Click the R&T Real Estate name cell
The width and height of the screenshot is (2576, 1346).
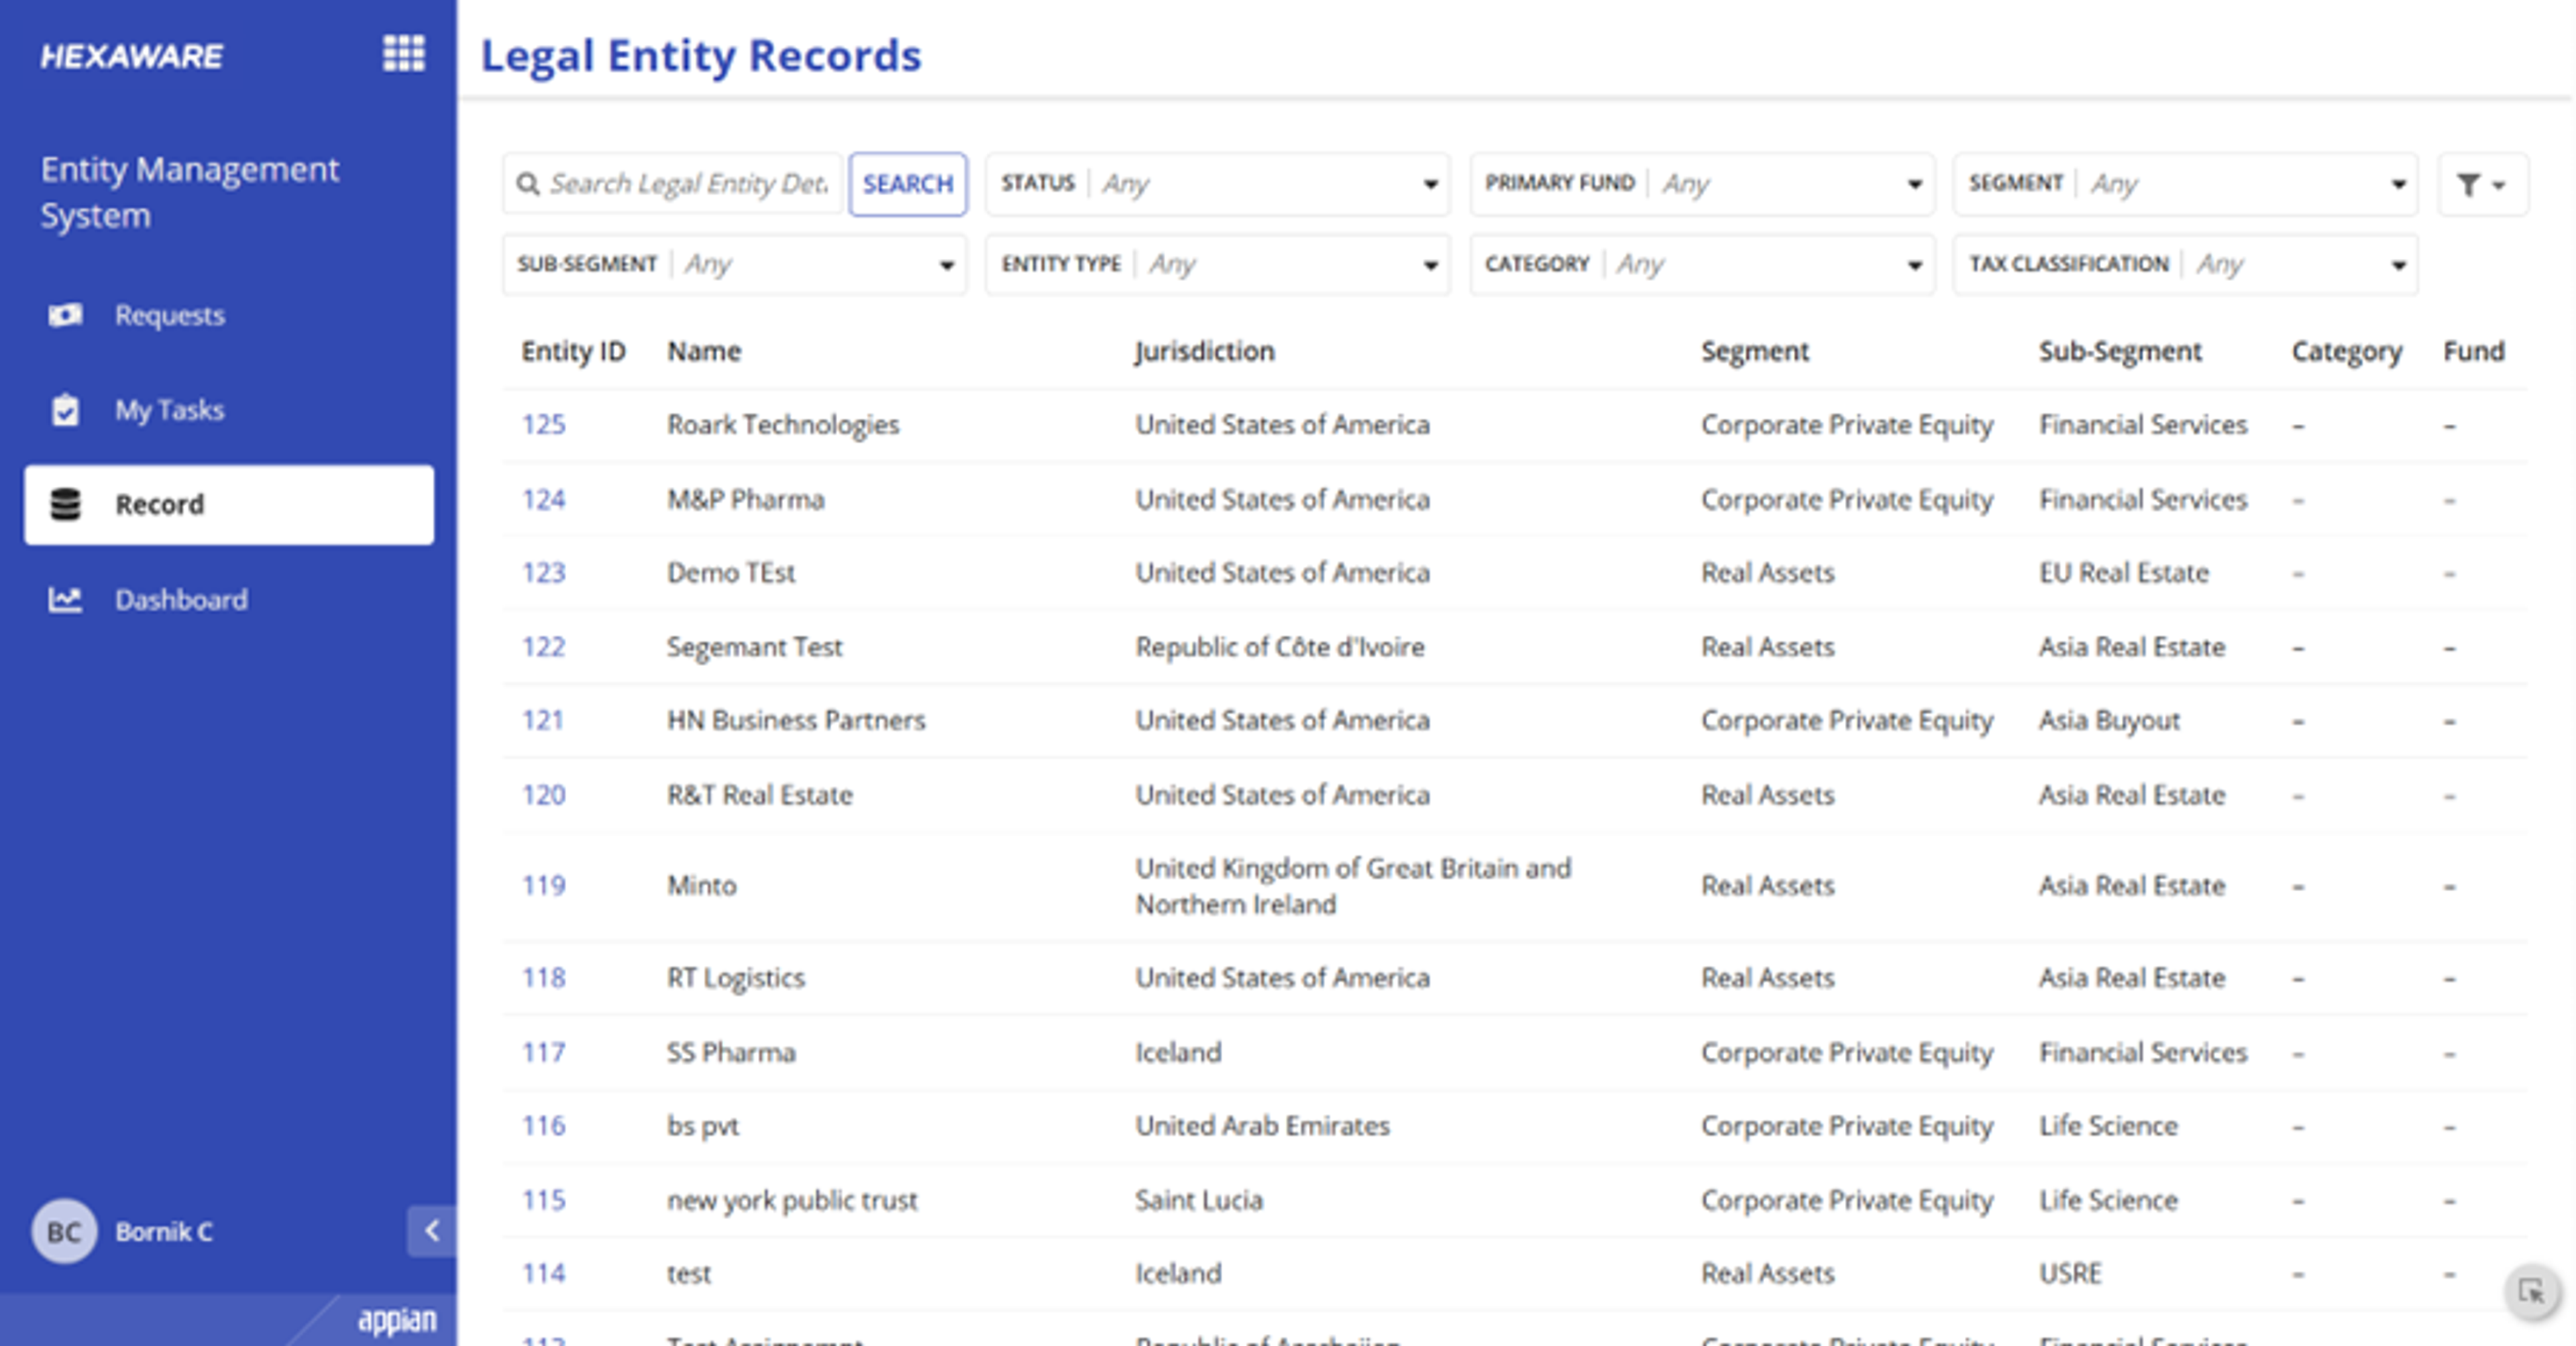click(760, 795)
